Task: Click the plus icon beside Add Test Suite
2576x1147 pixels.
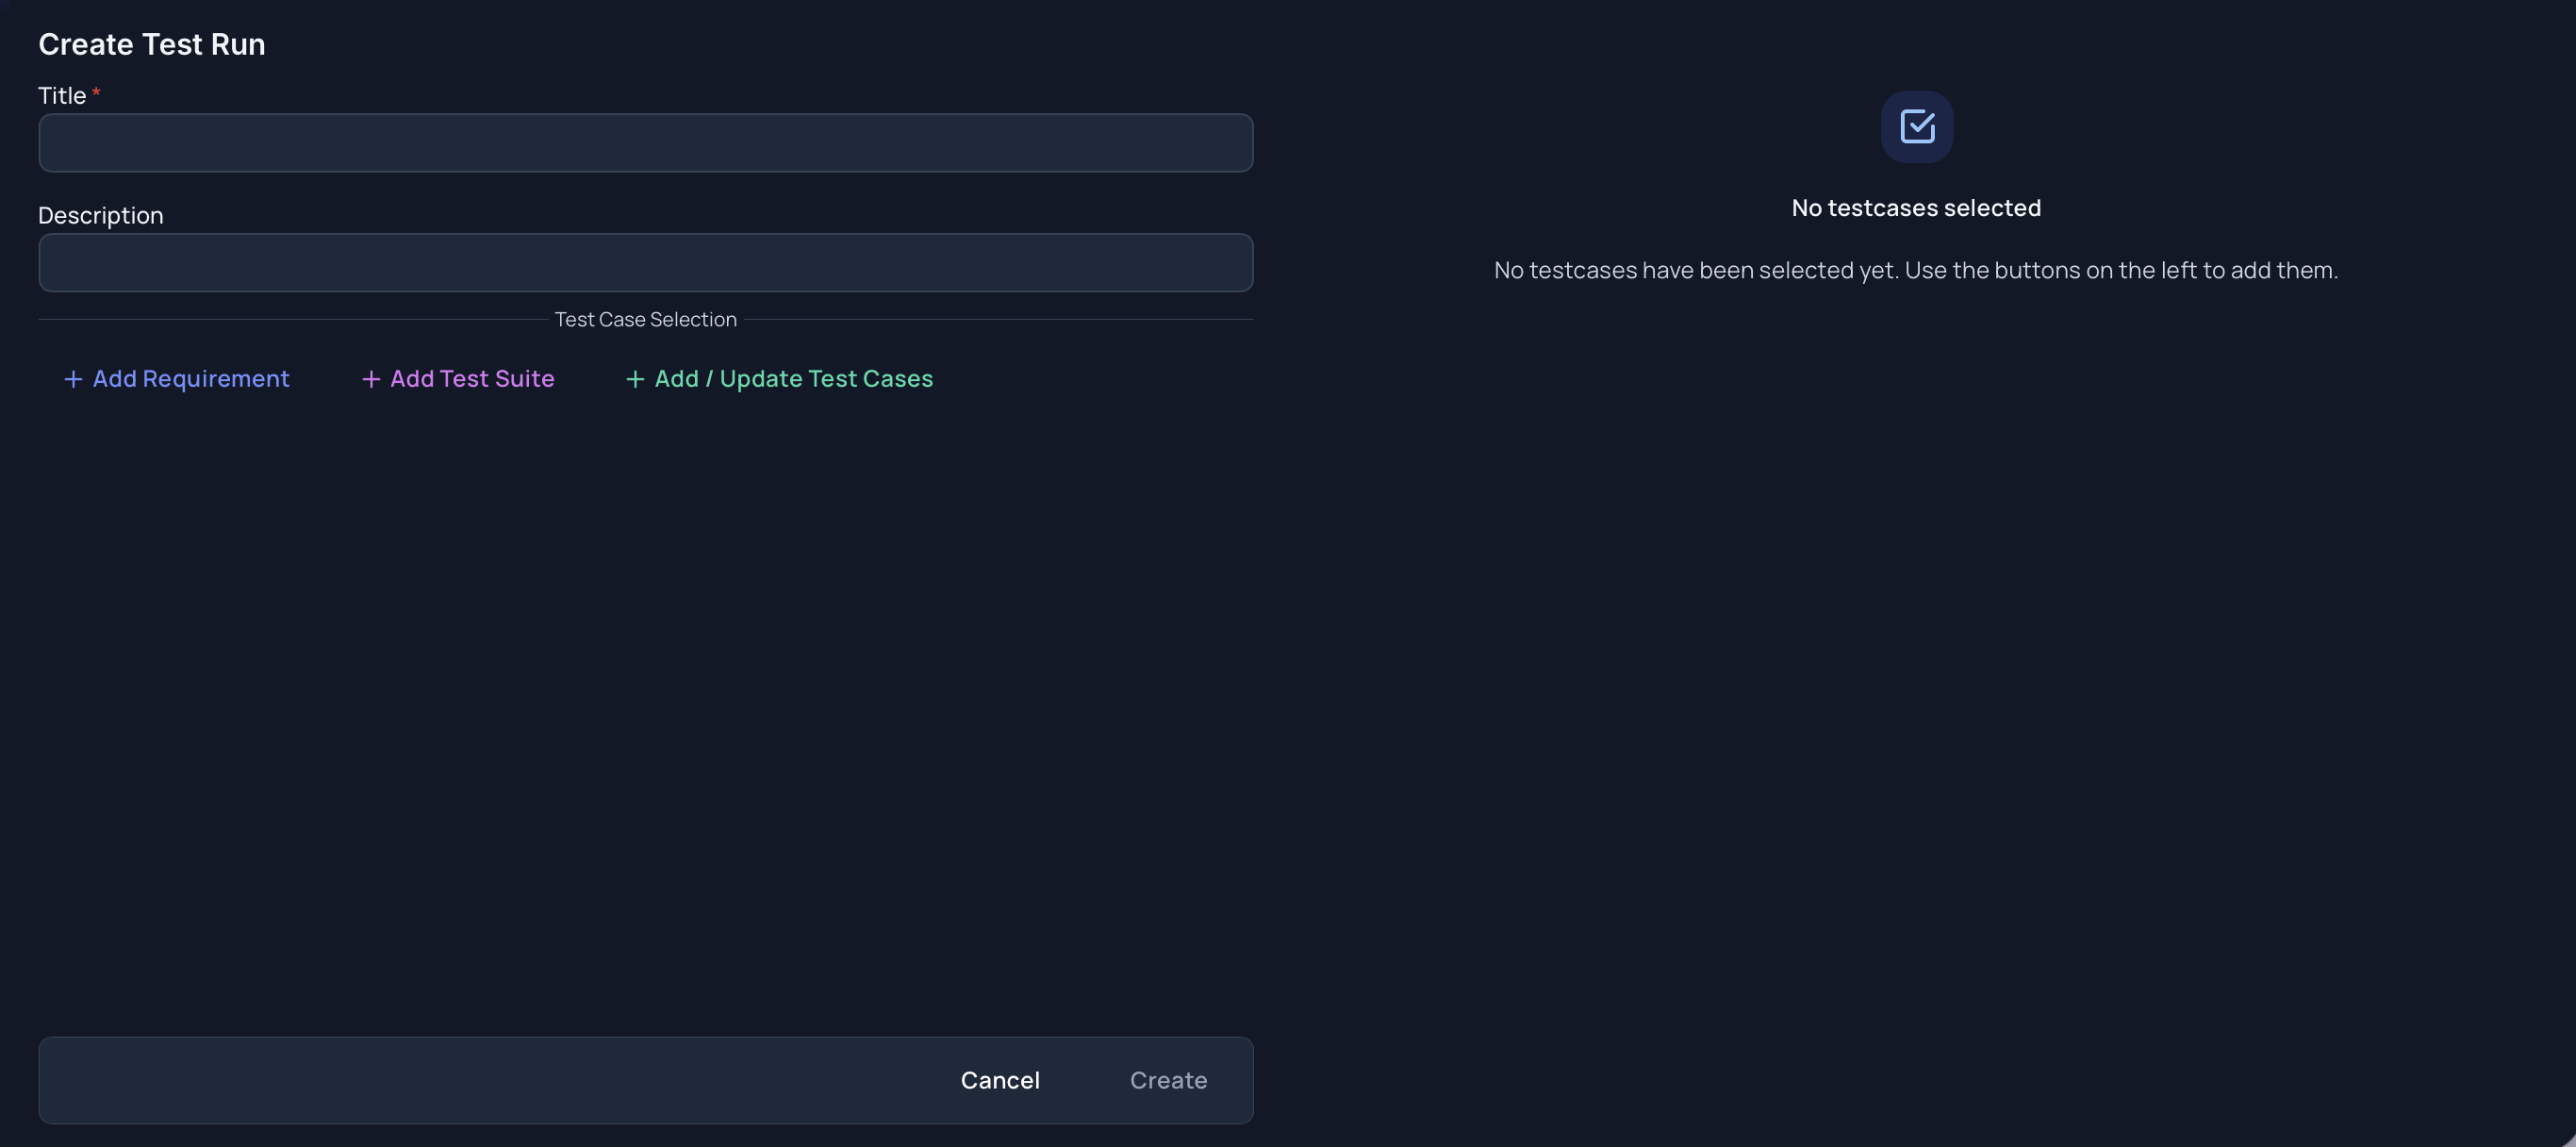Action: pyautogui.click(x=371, y=379)
